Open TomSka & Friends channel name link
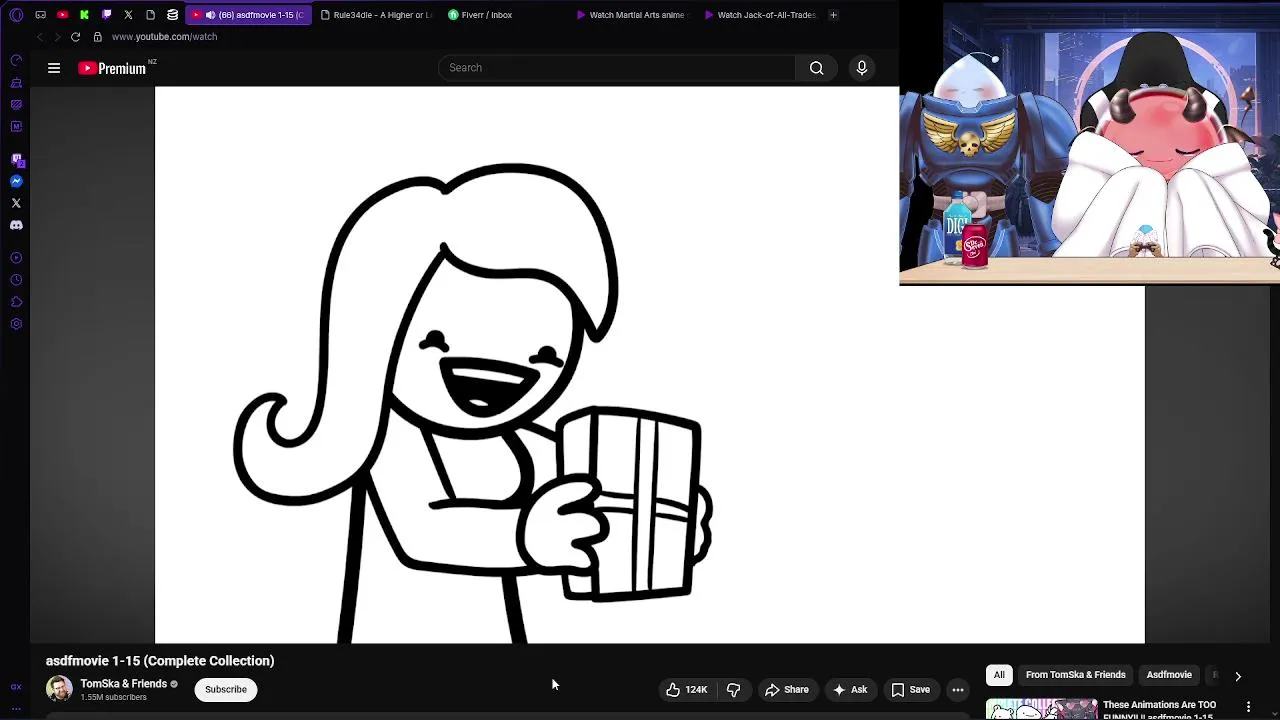 124,684
